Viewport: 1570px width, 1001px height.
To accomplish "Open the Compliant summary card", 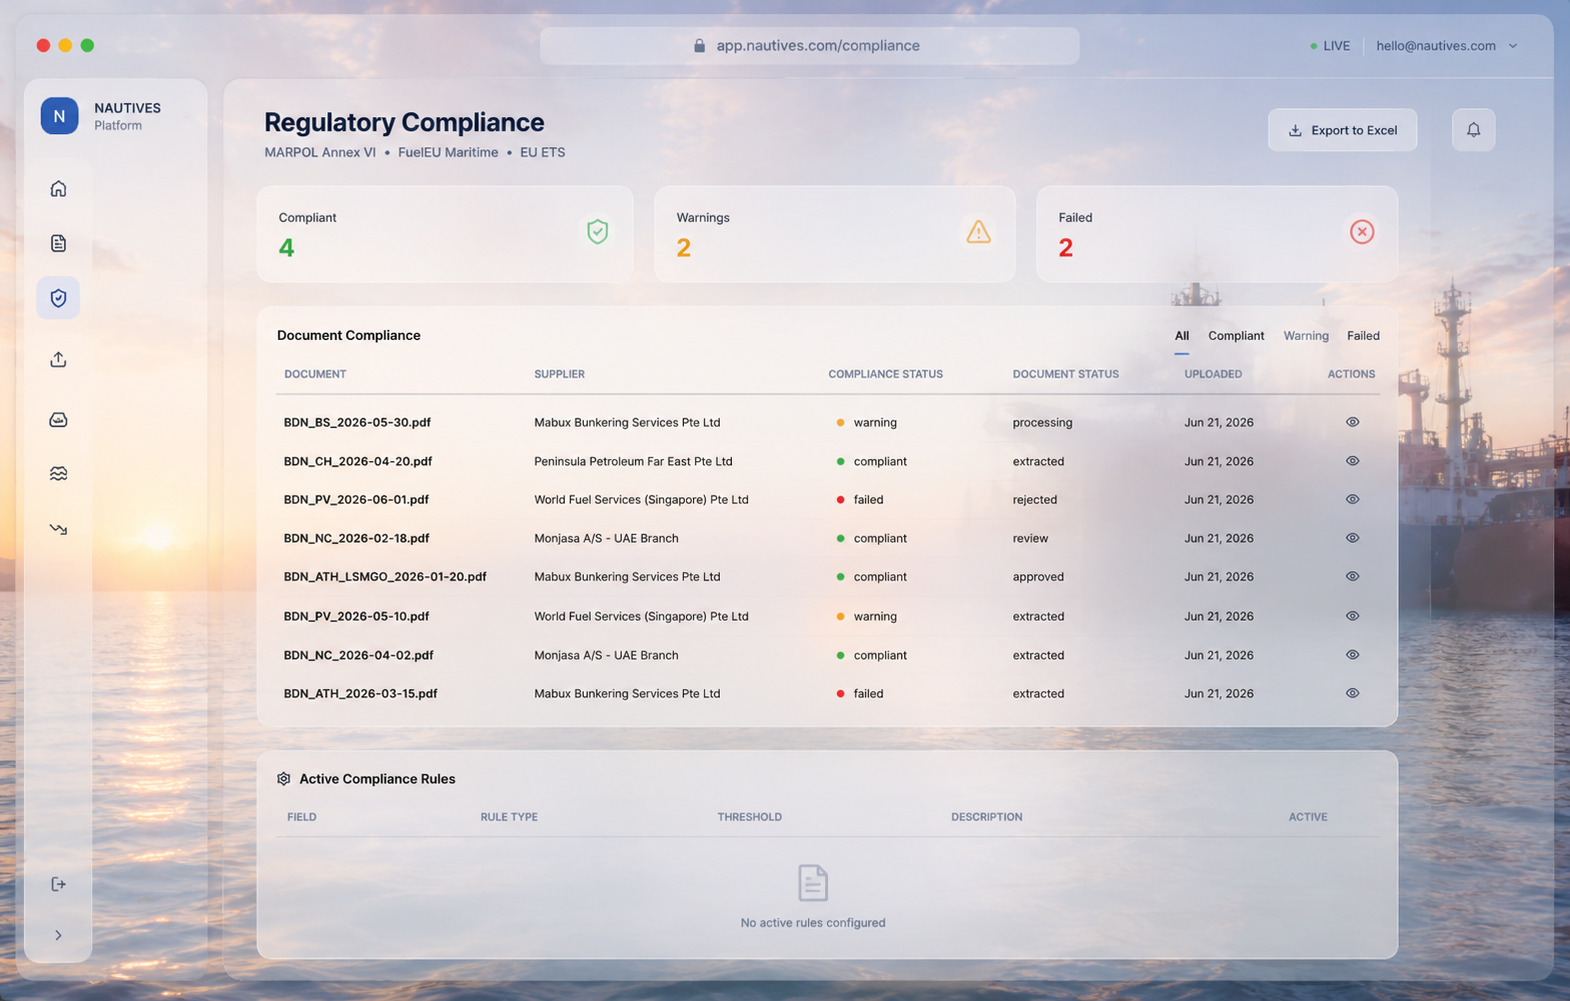I will coord(445,234).
